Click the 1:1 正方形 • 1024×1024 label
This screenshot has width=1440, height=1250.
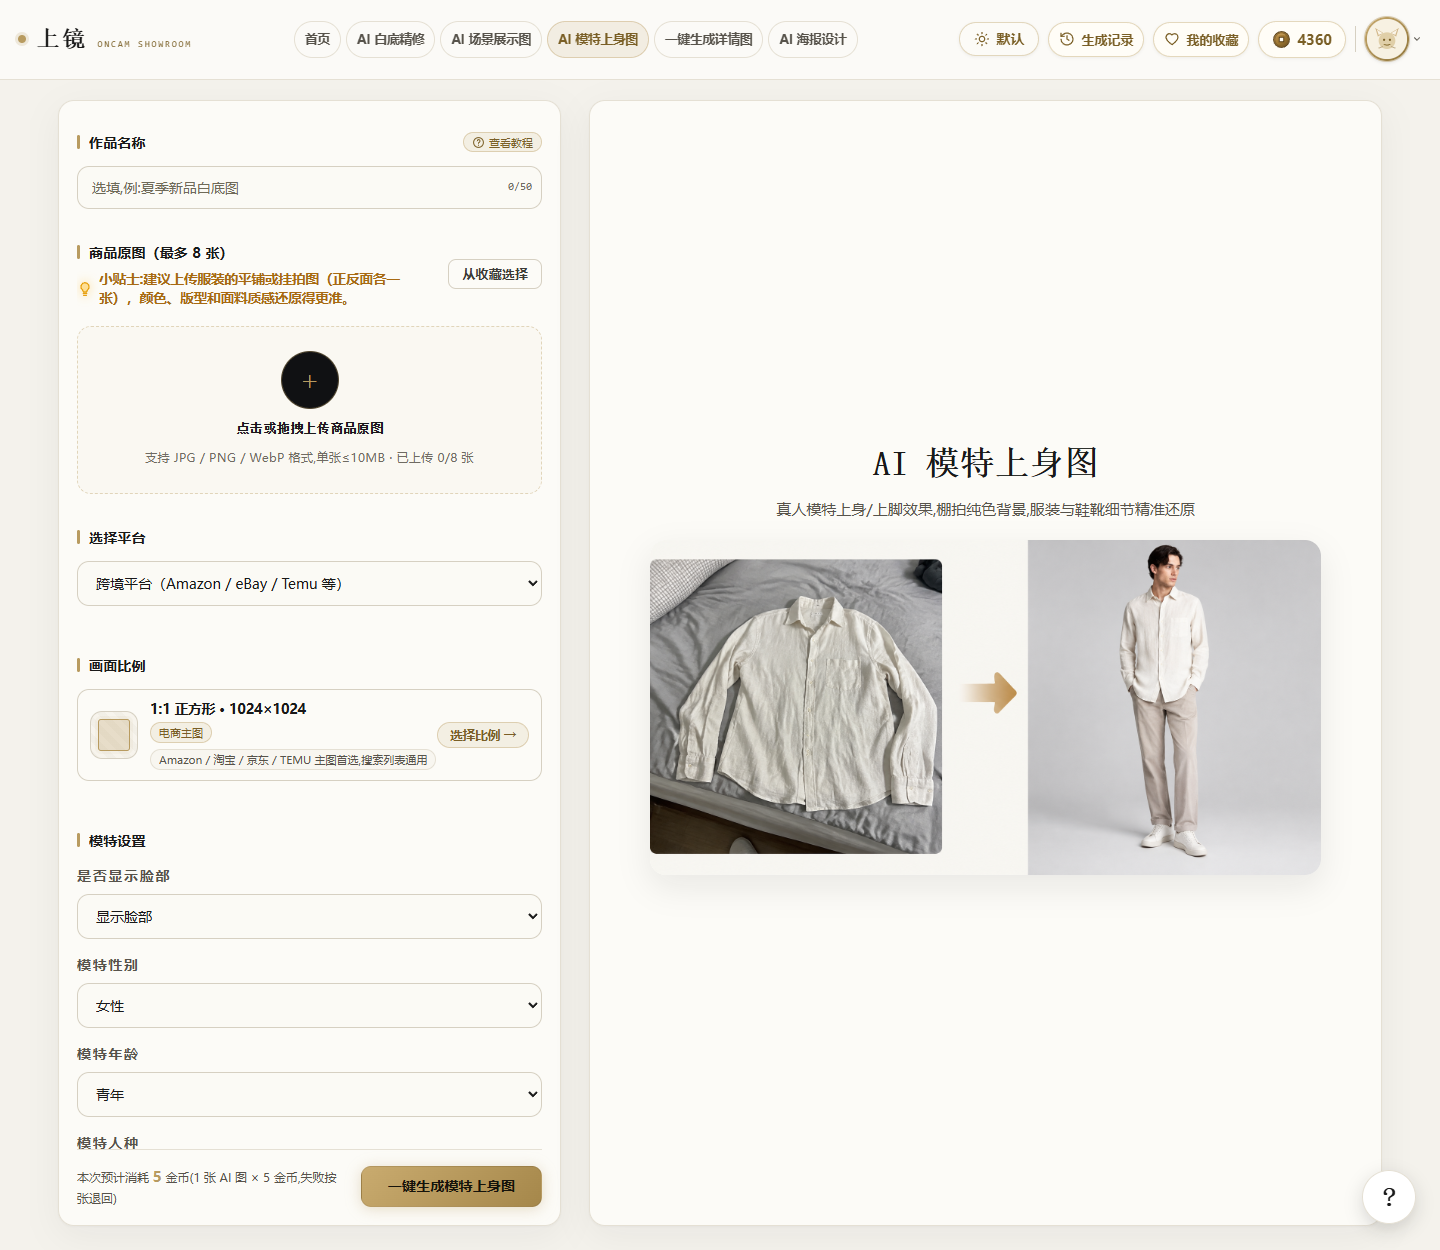[228, 708]
